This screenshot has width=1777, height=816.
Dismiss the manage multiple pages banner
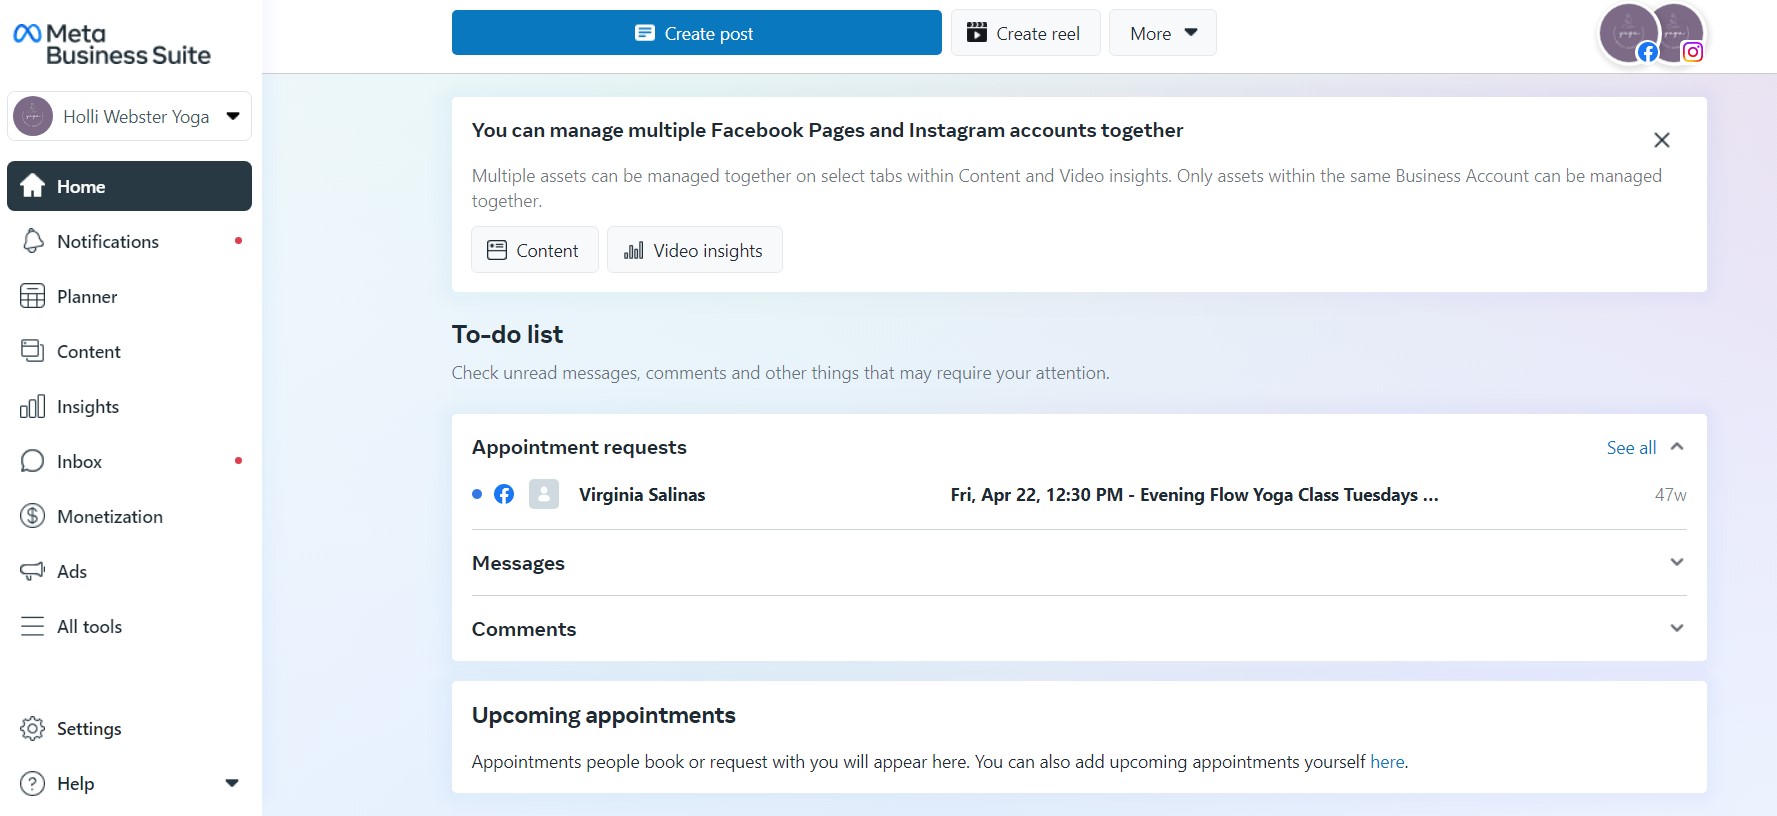point(1662,140)
